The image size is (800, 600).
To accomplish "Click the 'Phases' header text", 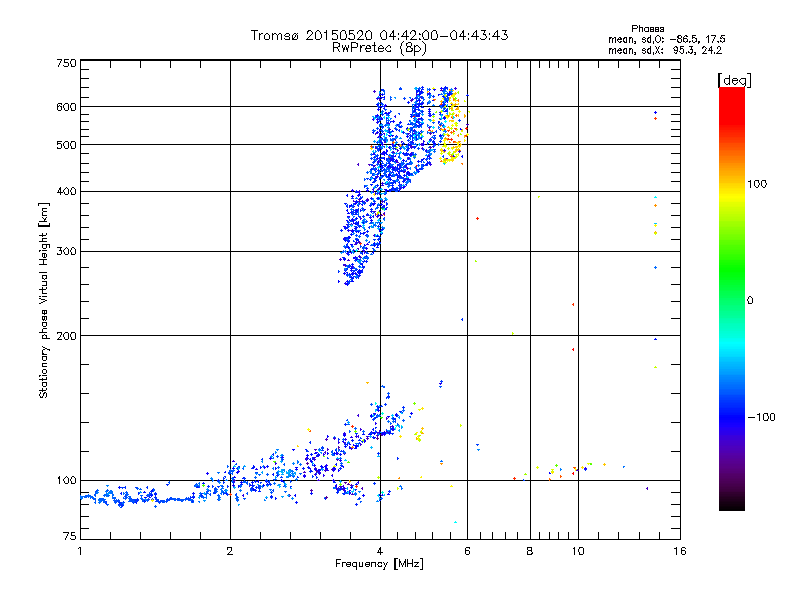I will [647, 29].
